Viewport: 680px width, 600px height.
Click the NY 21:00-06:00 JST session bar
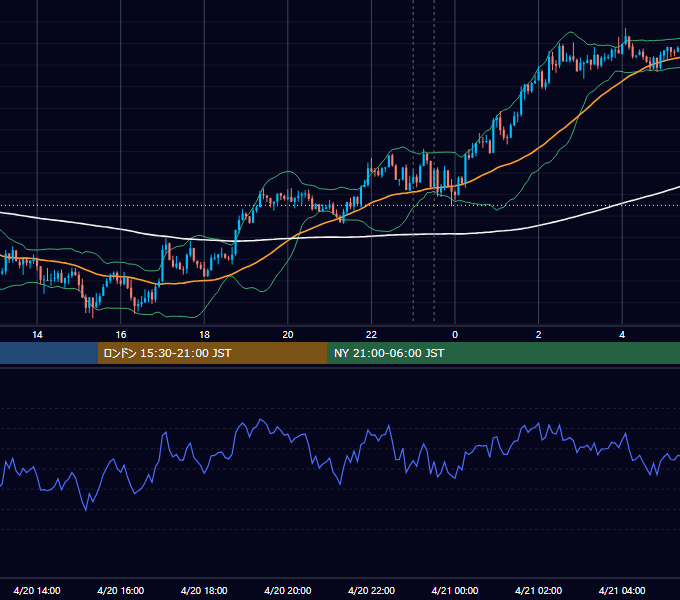[503, 353]
